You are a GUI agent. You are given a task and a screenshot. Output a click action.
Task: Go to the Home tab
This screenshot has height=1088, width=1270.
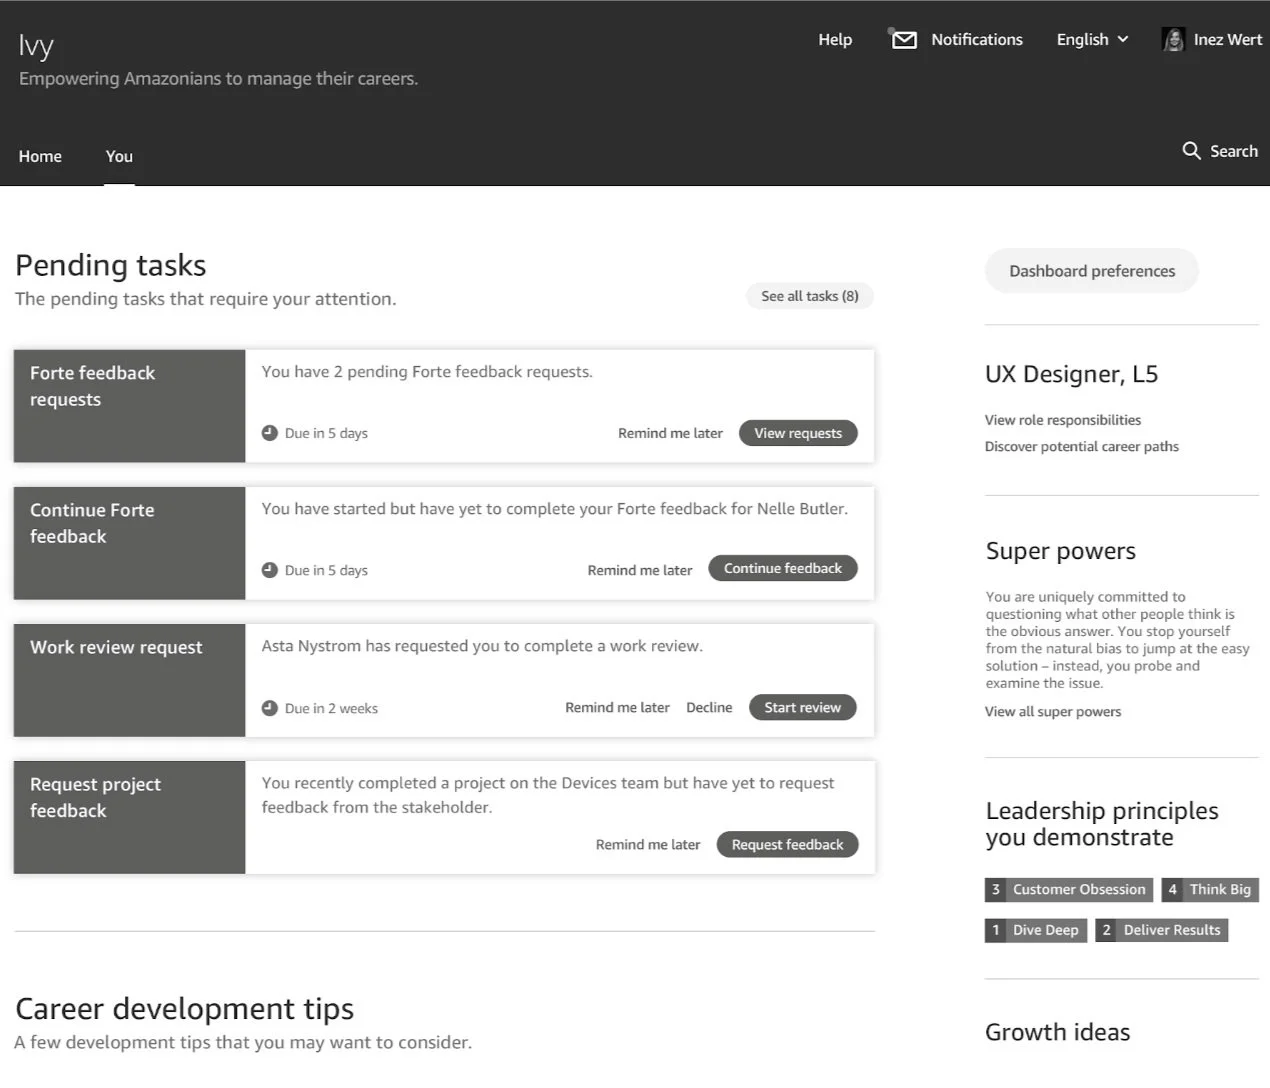pyautogui.click(x=40, y=156)
